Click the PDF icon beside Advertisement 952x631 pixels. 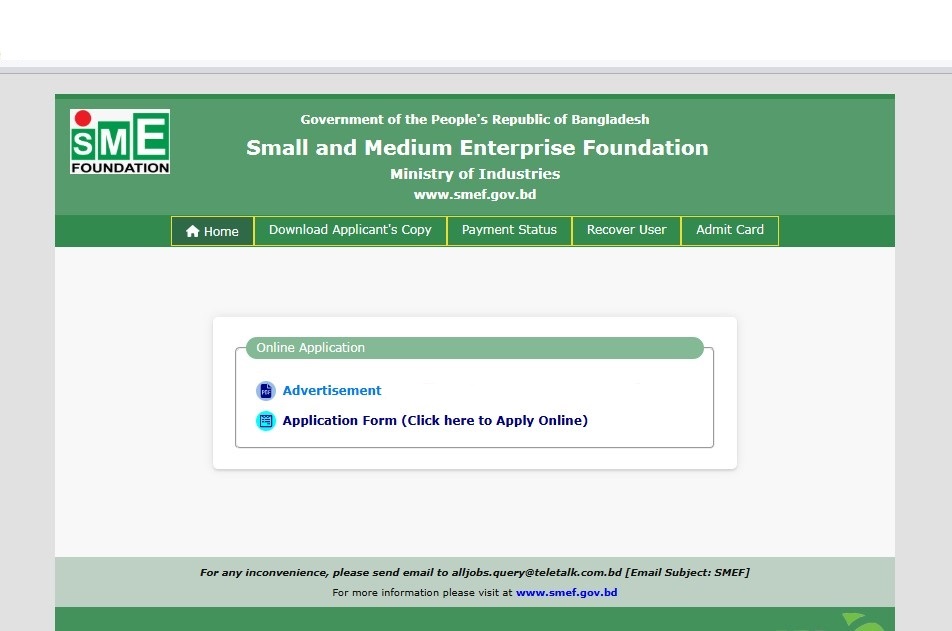pyautogui.click(x=266, y=391)
